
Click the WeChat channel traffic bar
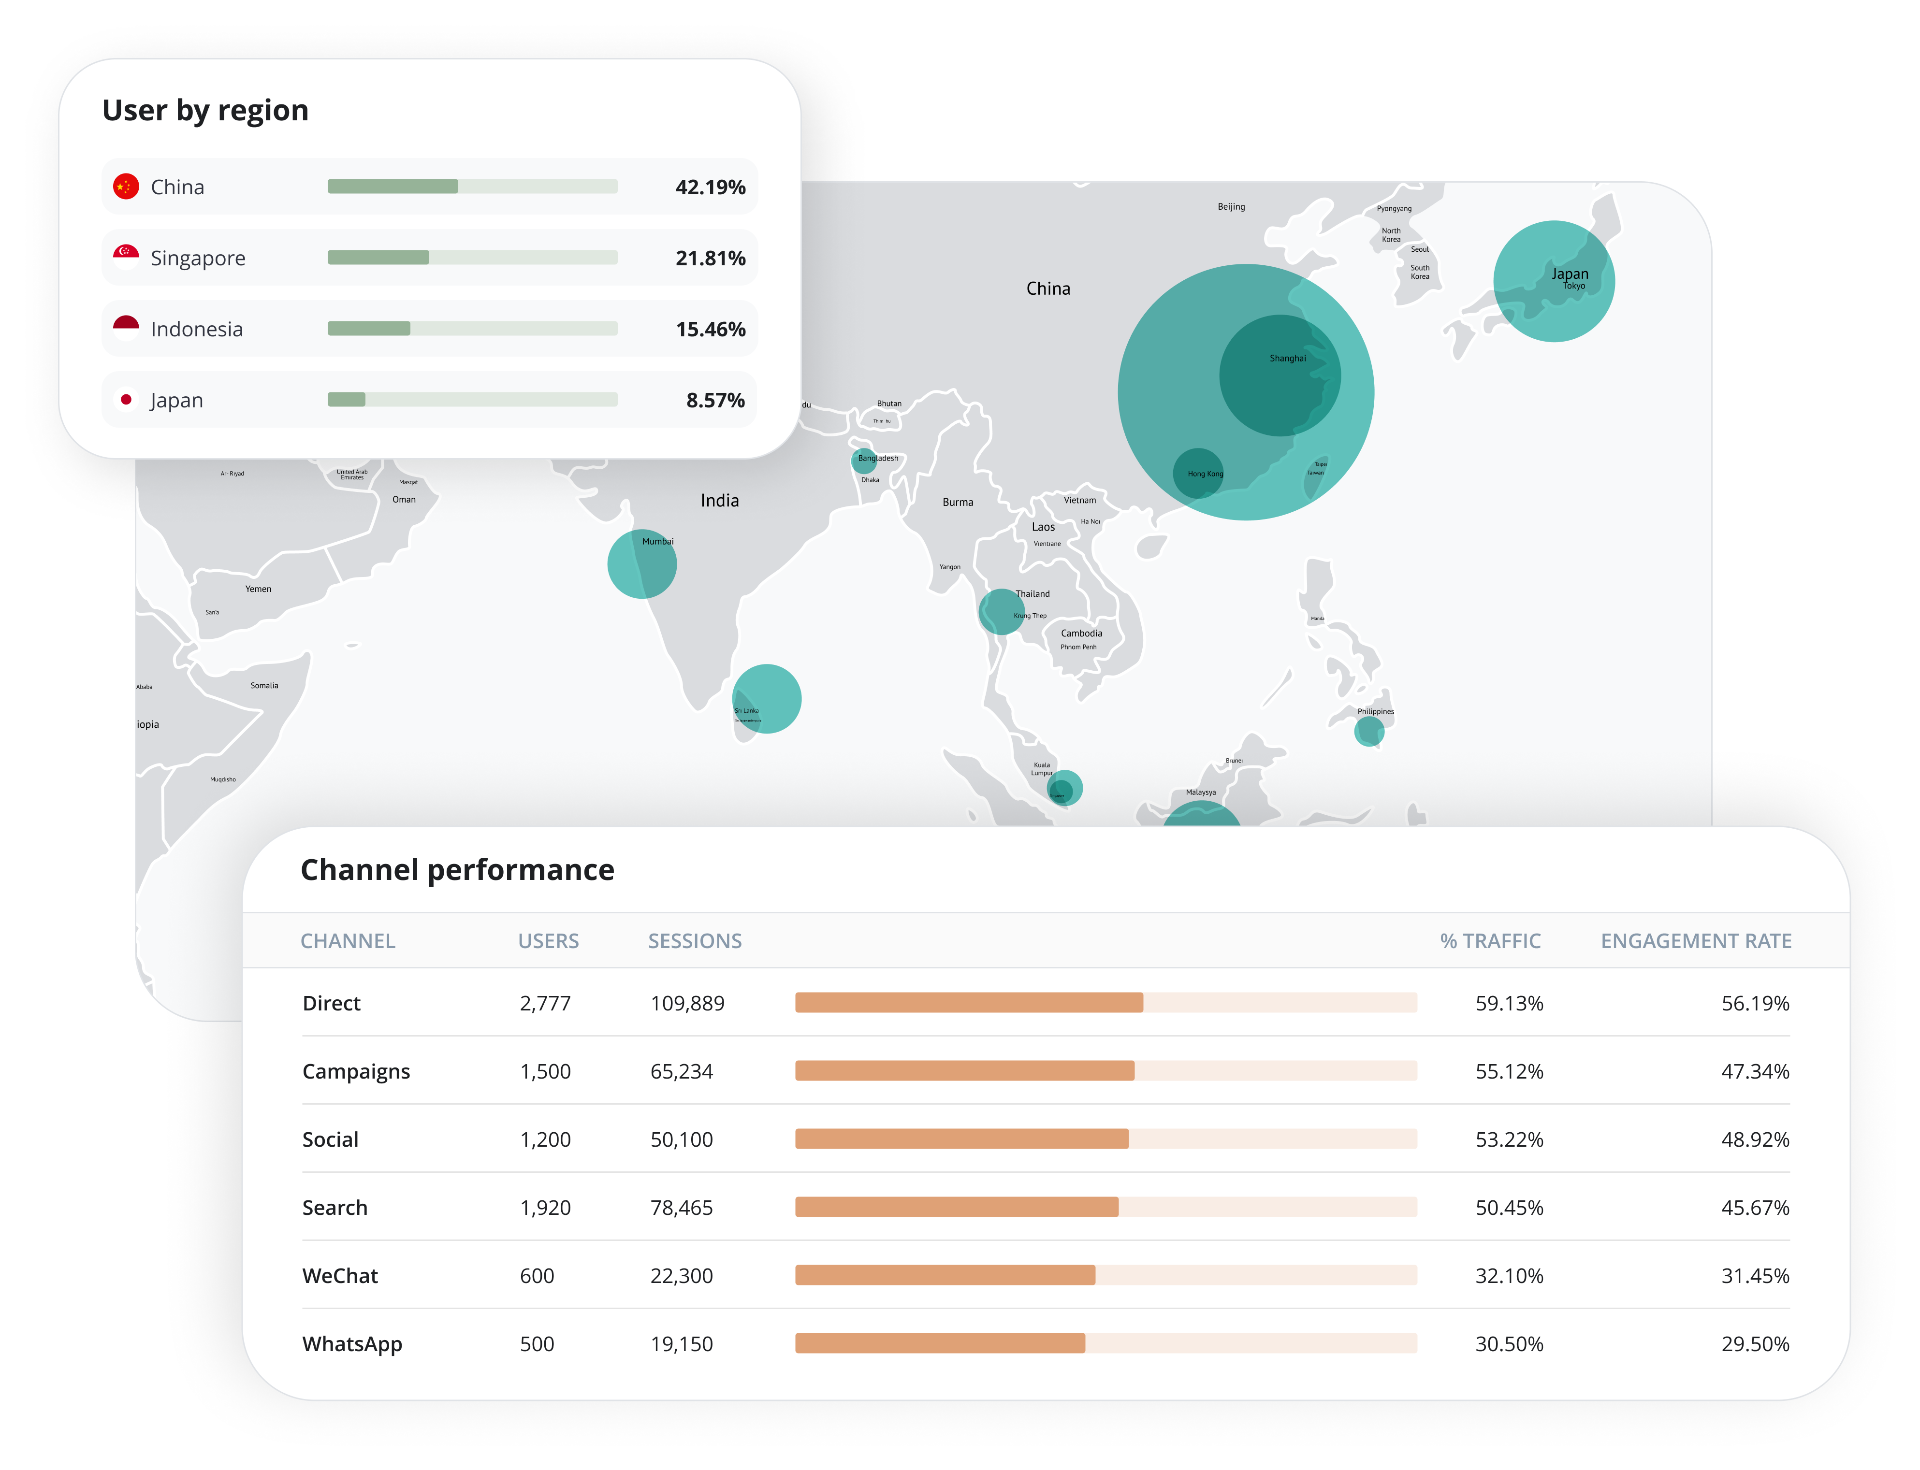click(x=1106, y=1274)
